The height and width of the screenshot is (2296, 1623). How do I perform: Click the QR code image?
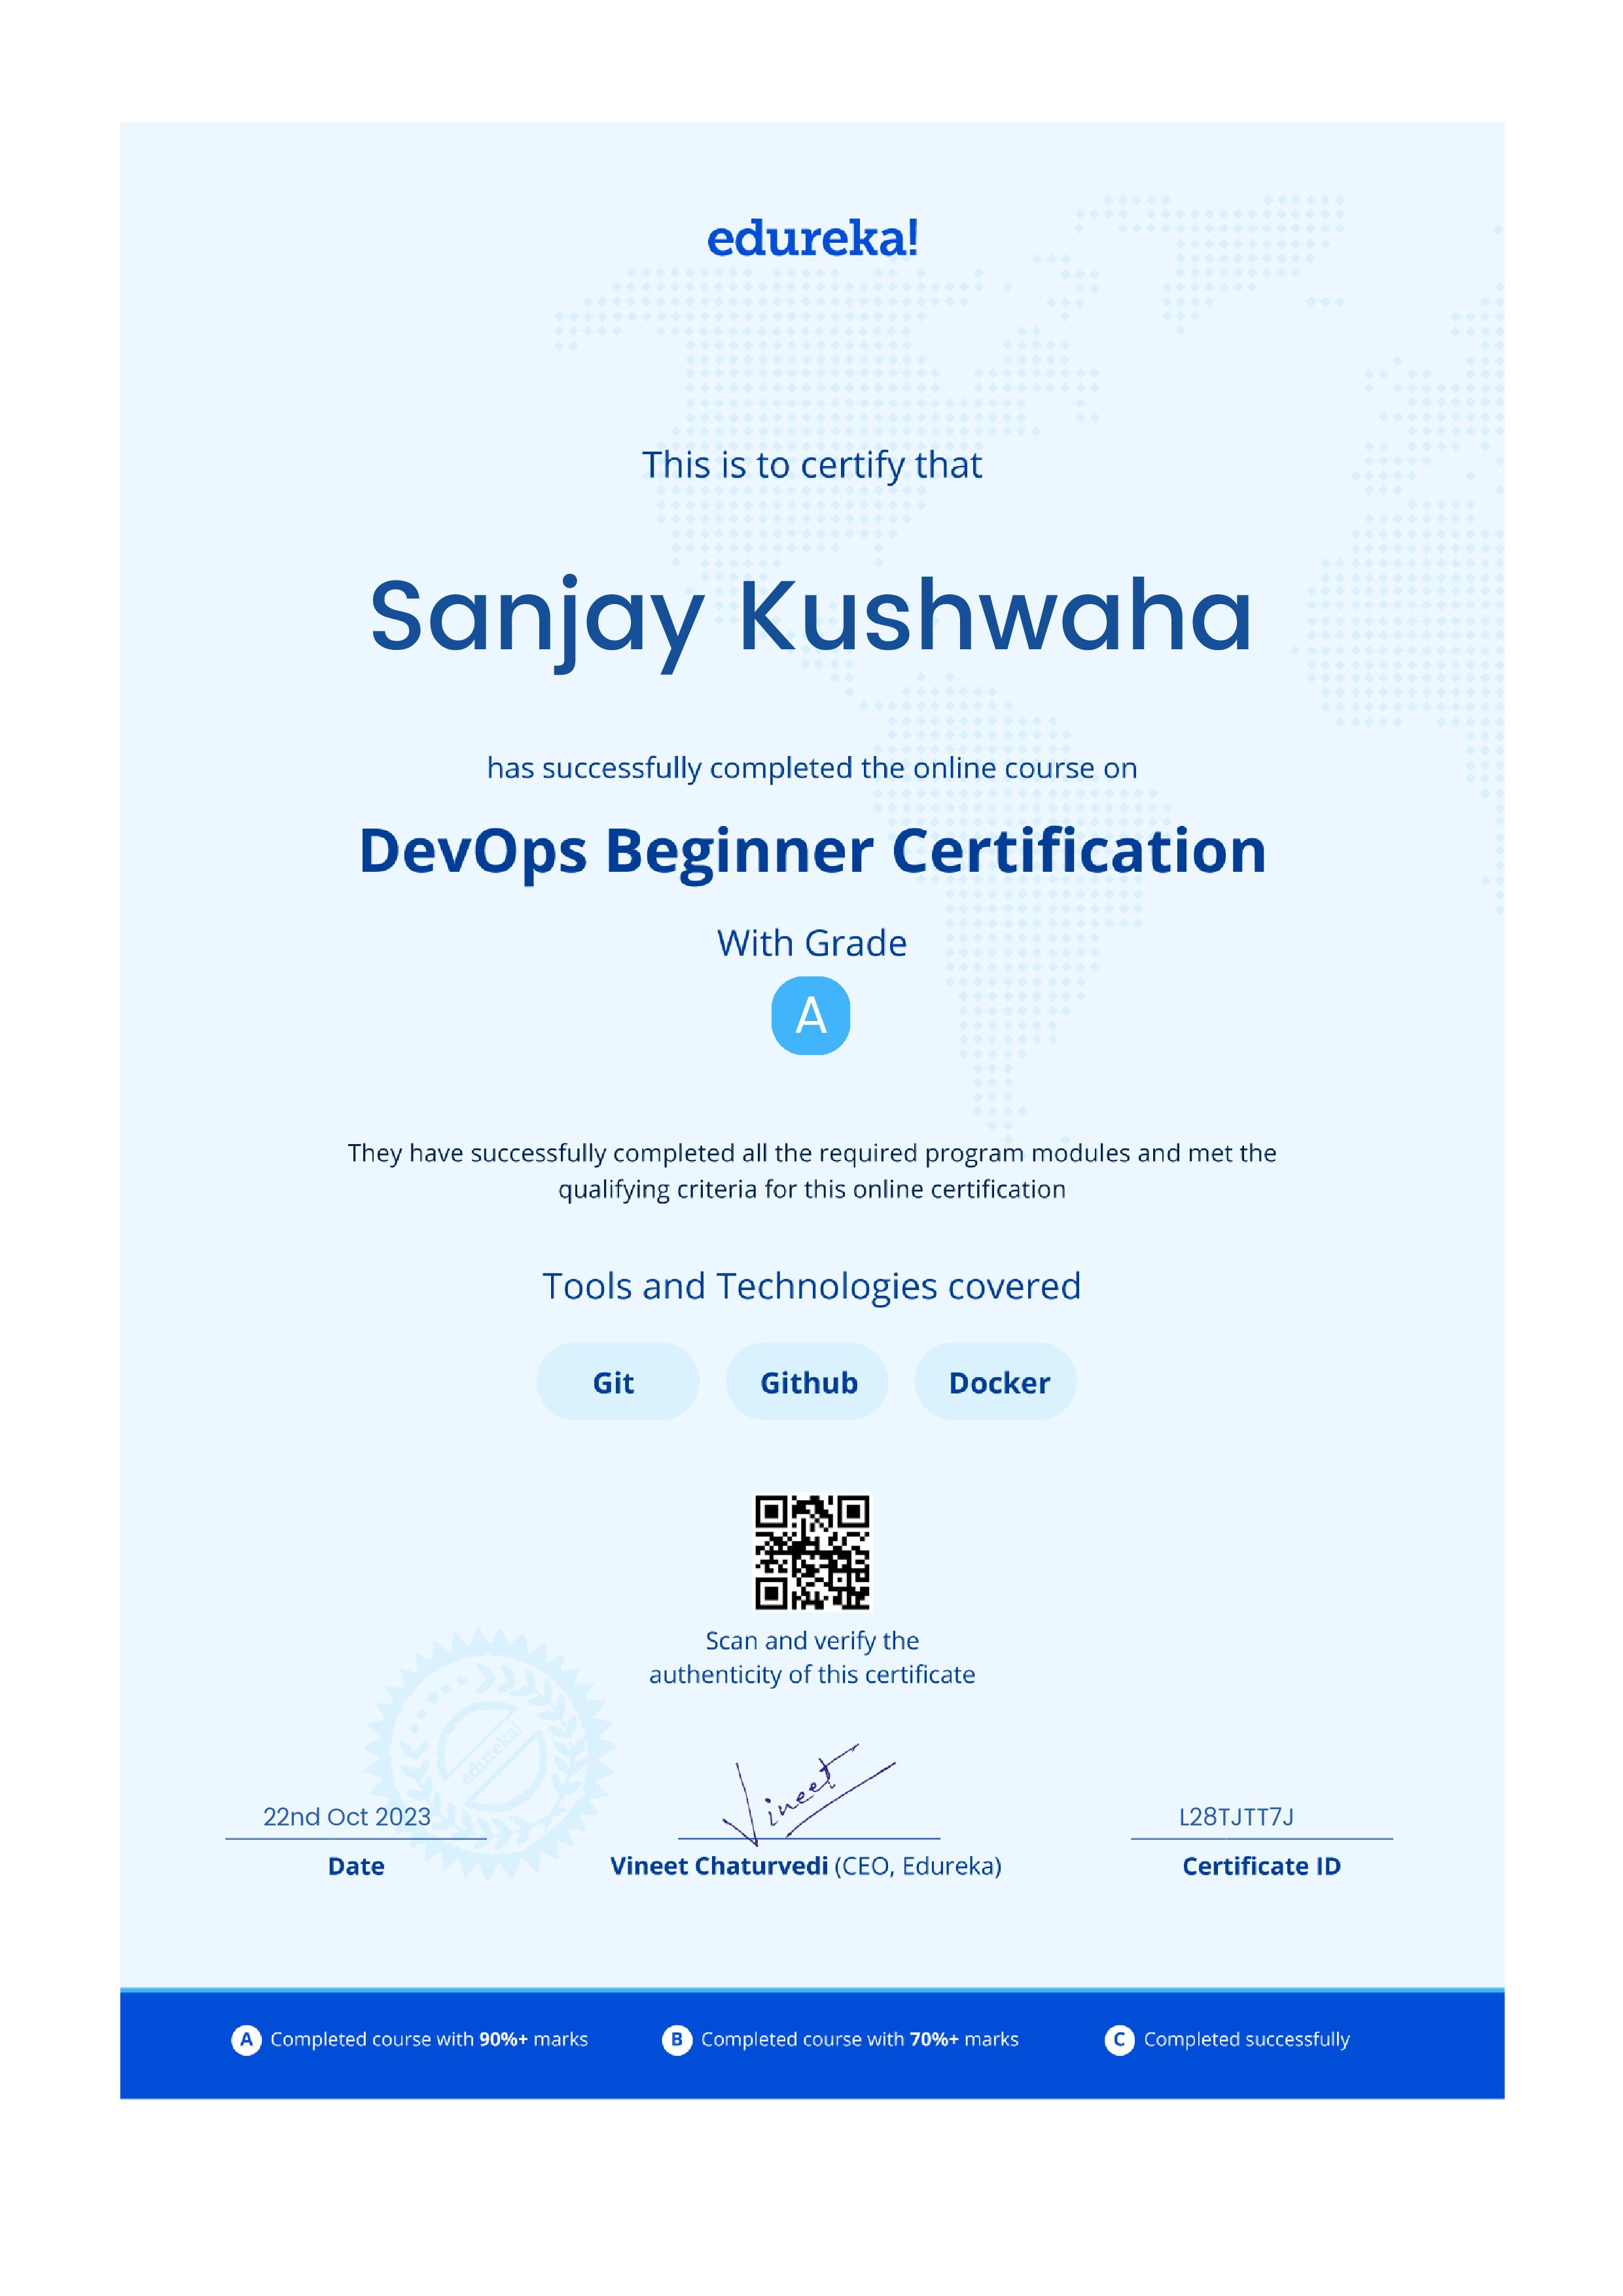click(x=812, y=1552)
